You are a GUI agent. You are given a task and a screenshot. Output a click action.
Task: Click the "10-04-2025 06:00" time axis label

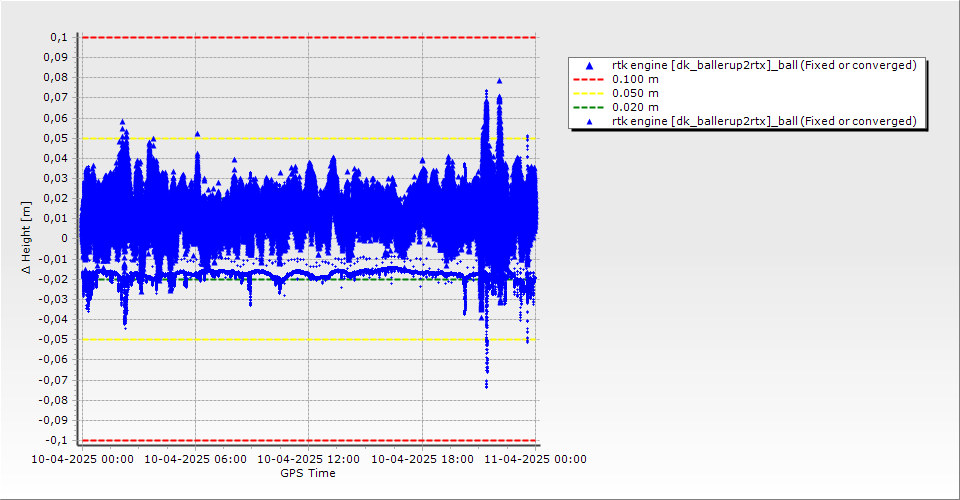click(x=195, y=459)
